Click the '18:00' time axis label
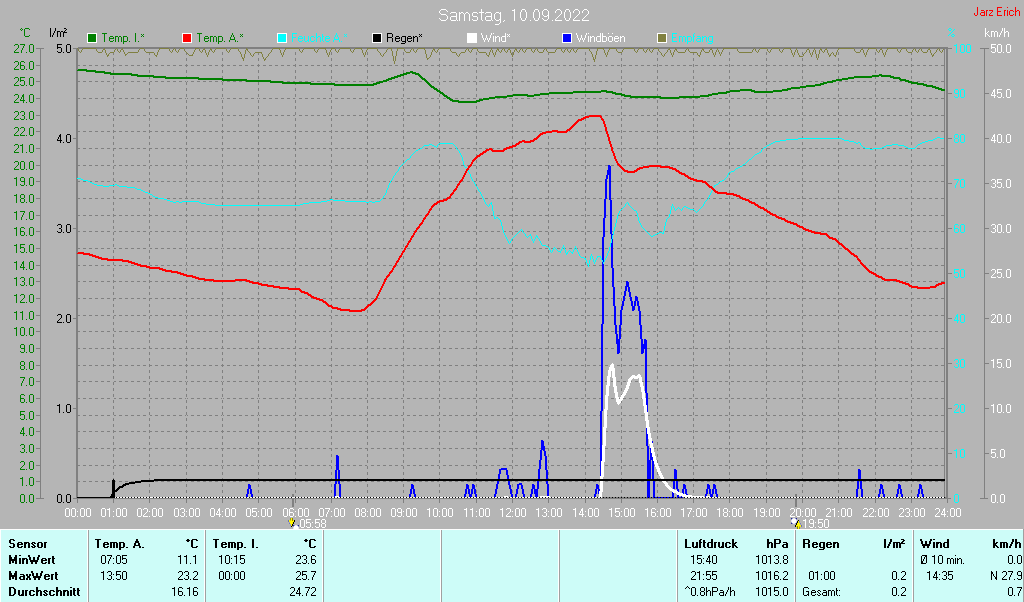Viewport: 1024px width, 602px height. click(x=729, y=513)
